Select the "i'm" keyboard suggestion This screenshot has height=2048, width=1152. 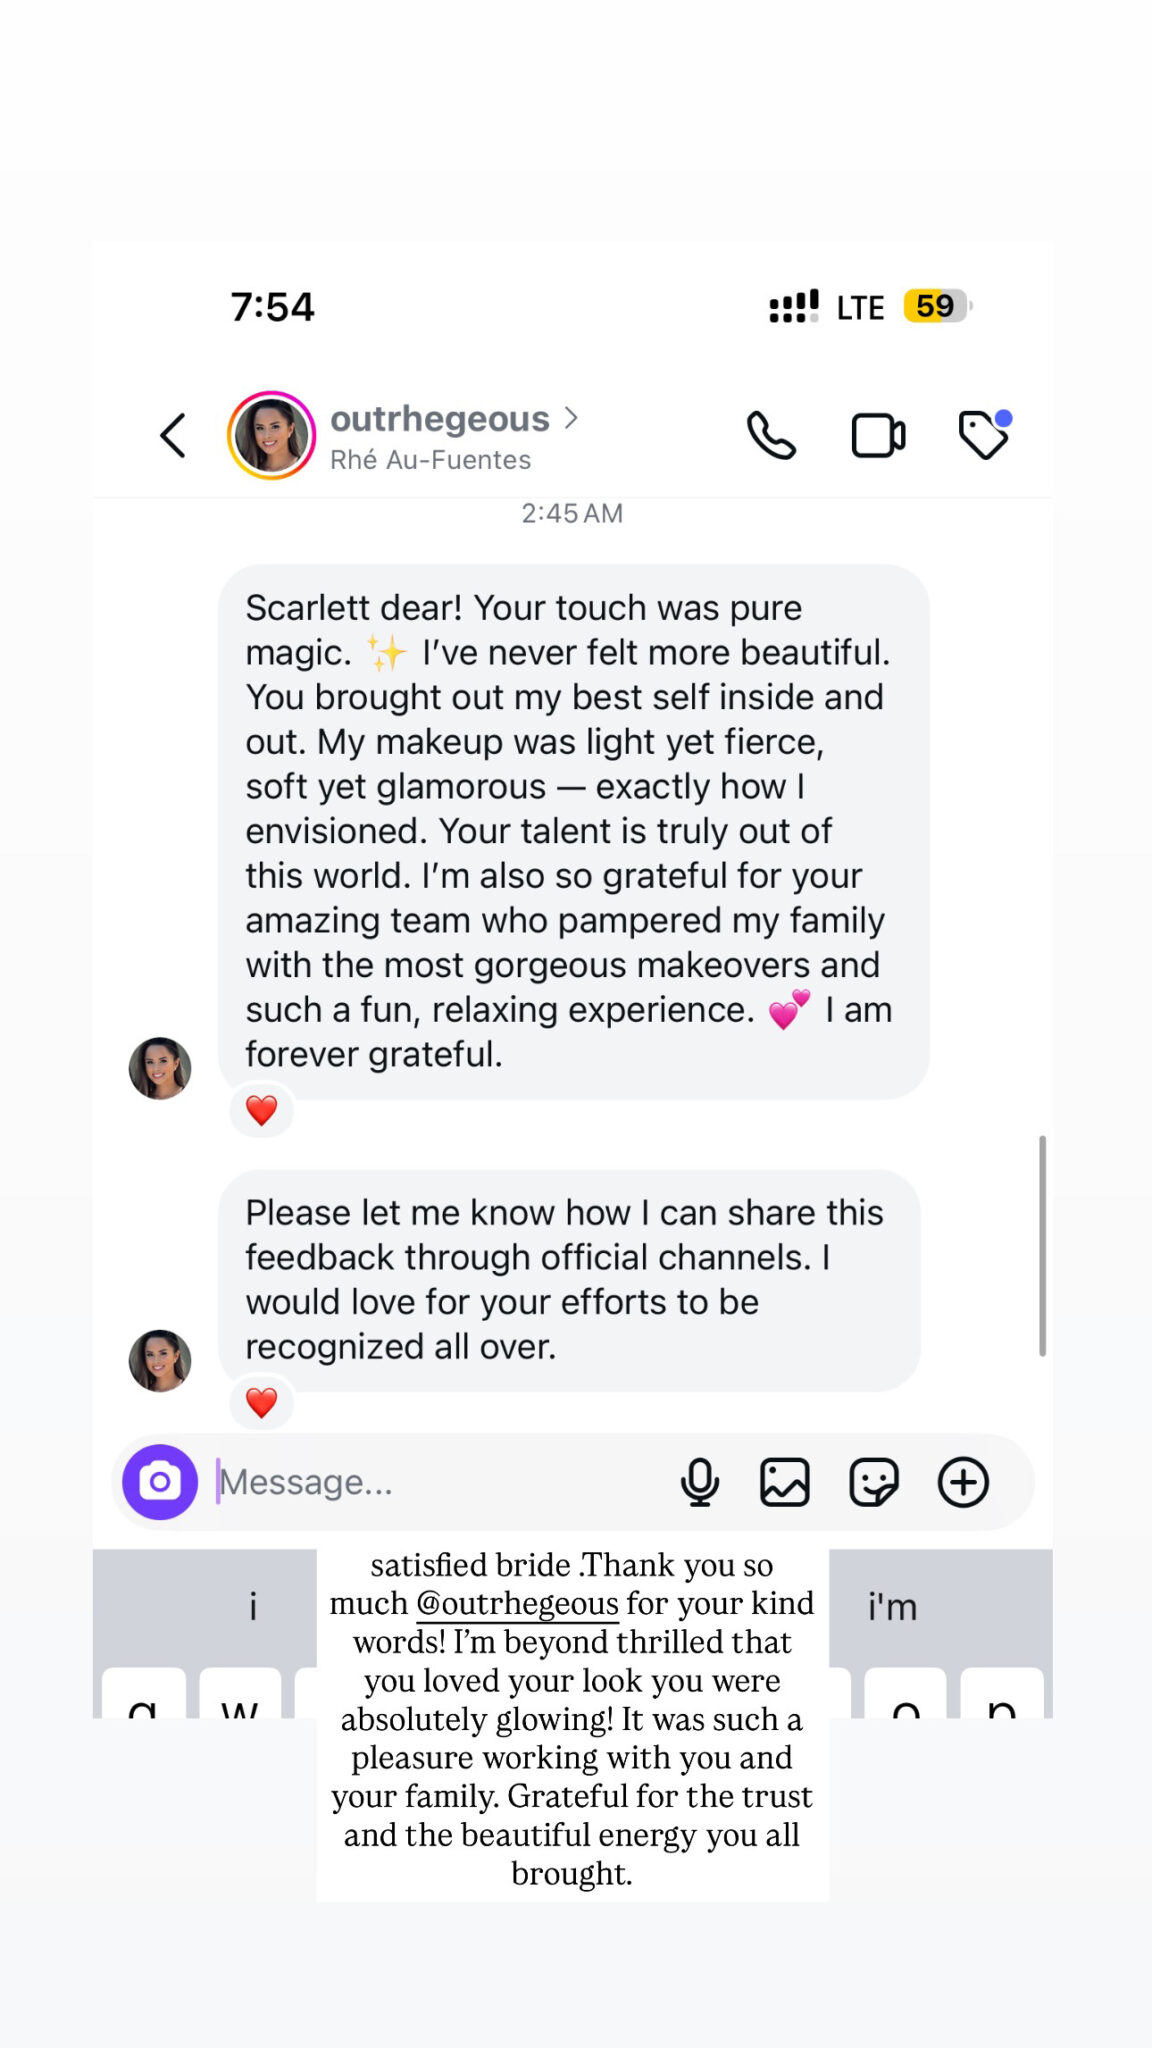(892, 1607)
